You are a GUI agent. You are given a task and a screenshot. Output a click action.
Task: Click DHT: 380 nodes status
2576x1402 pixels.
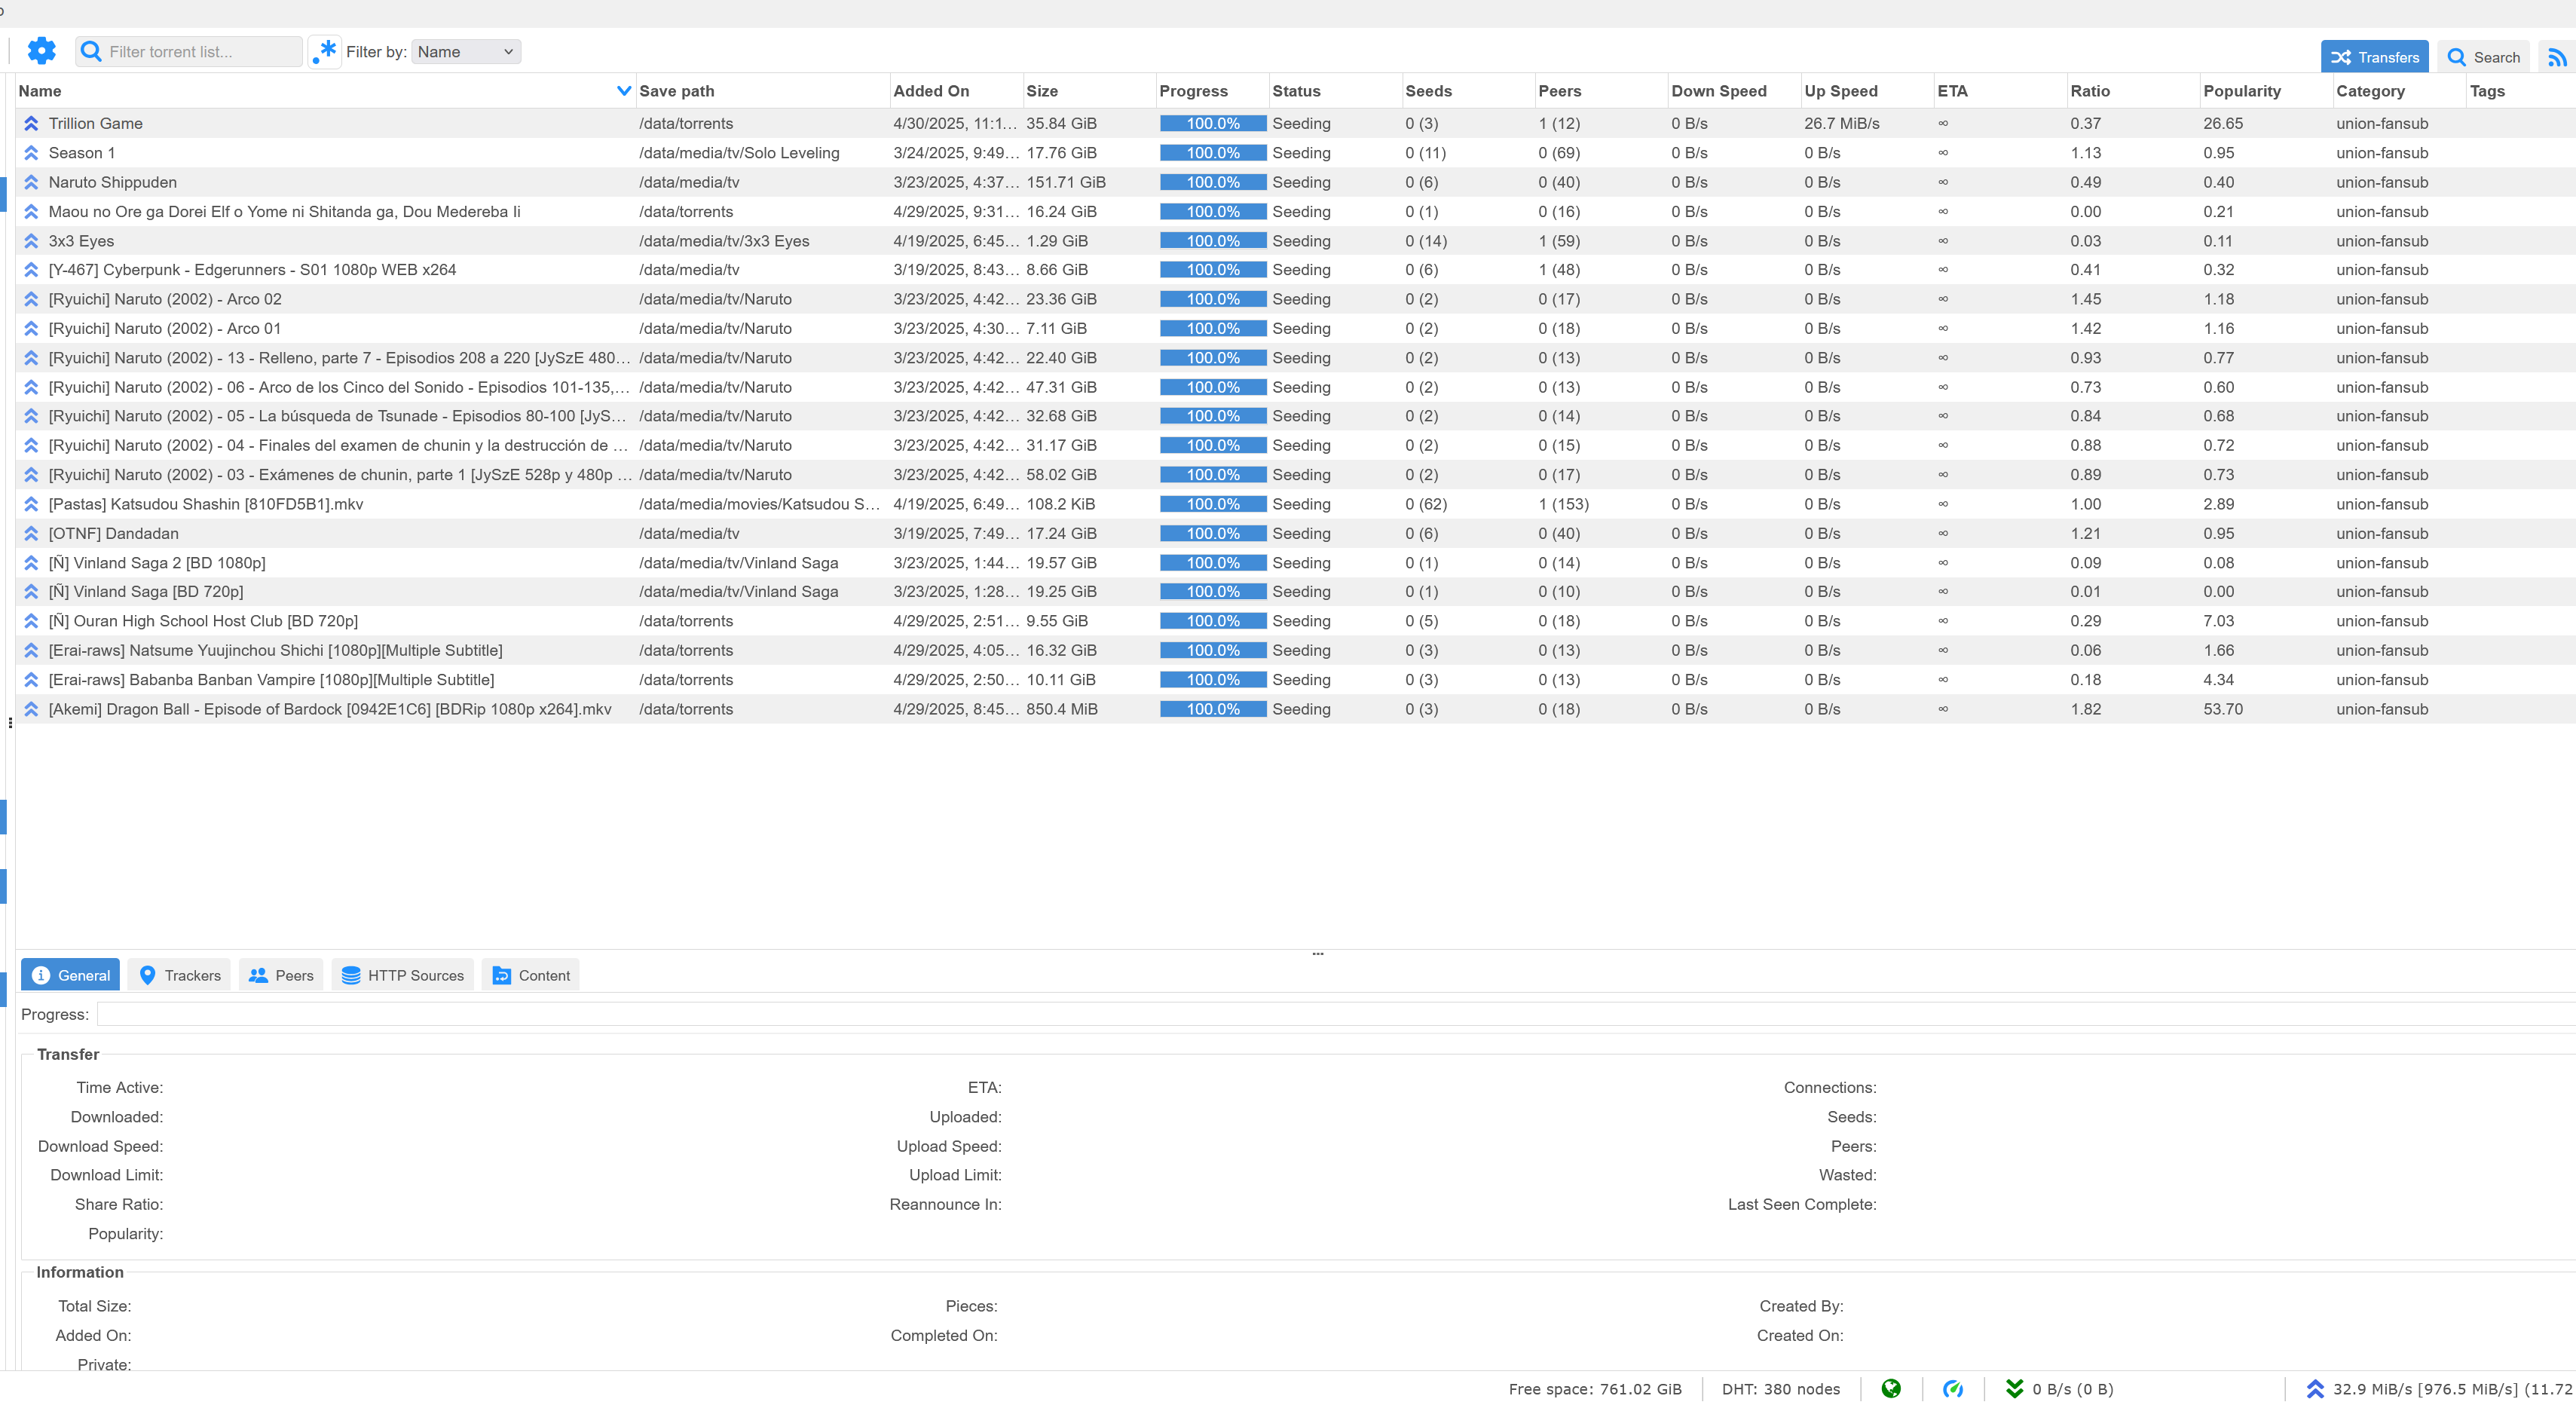pos(1781,1389)
